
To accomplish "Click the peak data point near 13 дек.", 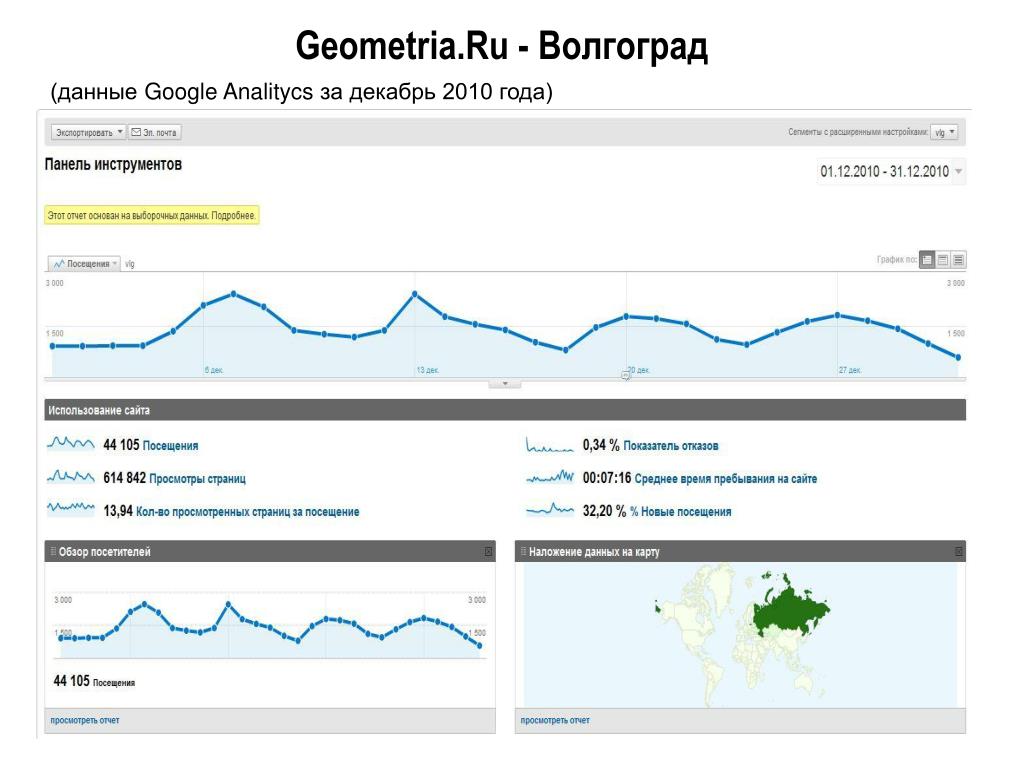I will pyautogui.click(x=415, y=295).
